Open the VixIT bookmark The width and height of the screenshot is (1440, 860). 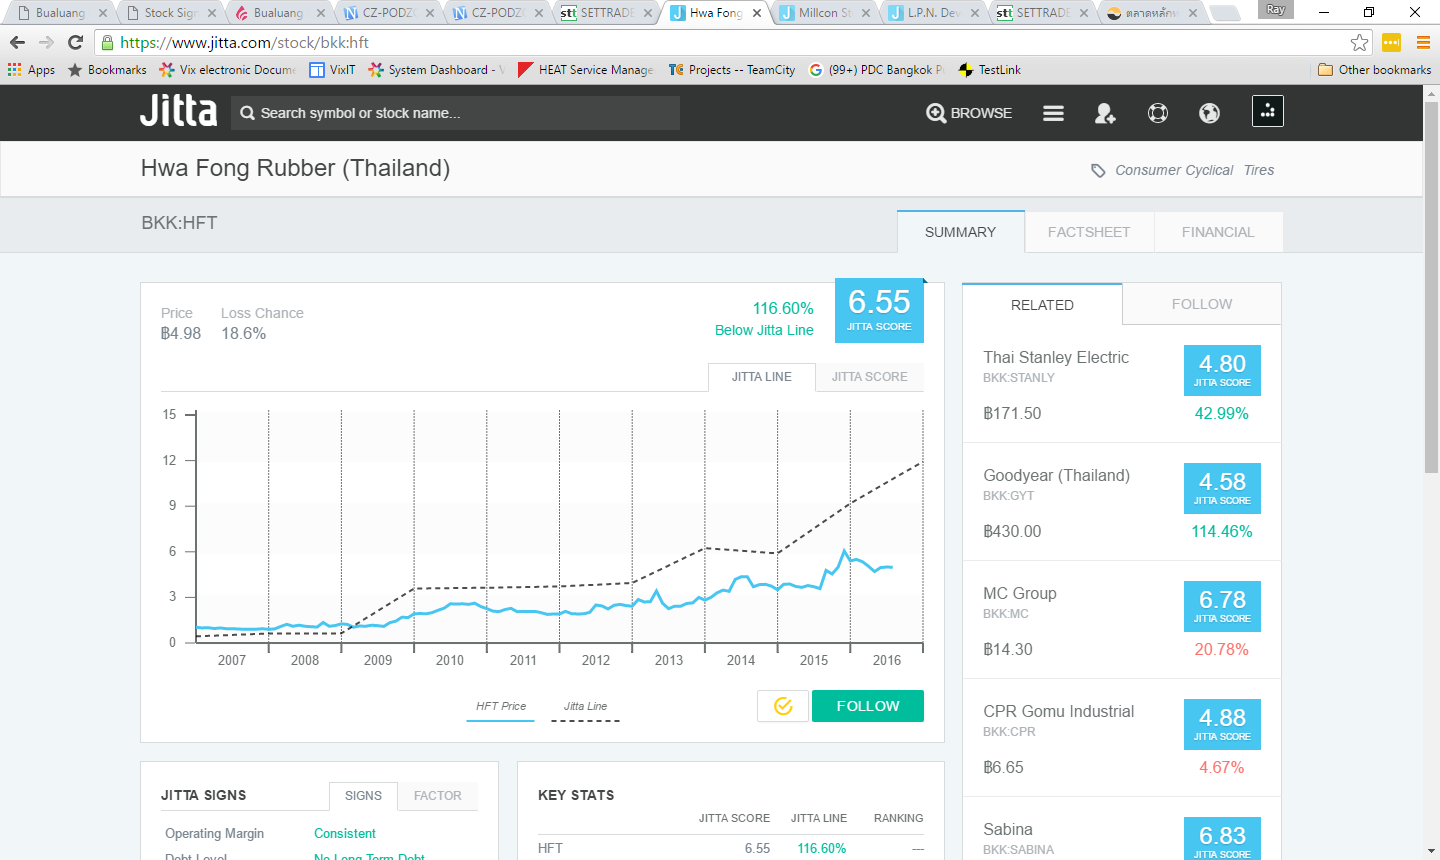(332, 70)
